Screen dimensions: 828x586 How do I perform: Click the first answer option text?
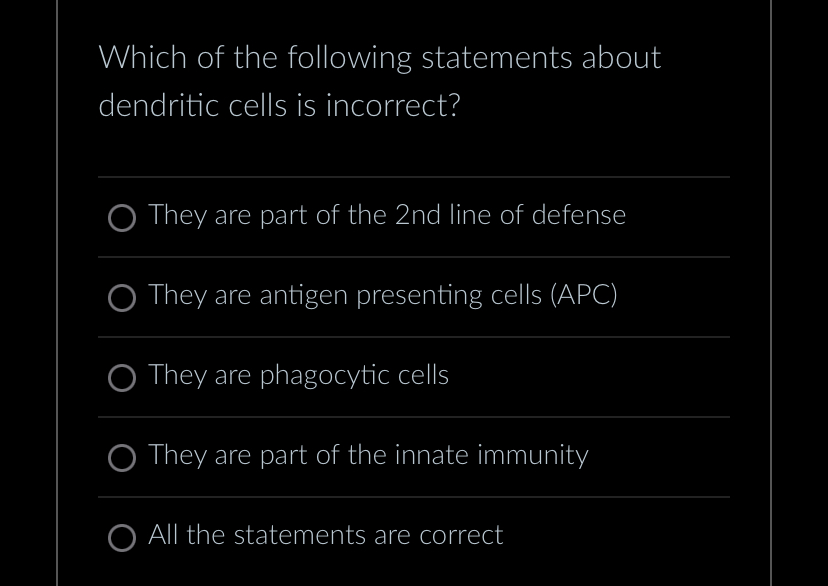386,215
